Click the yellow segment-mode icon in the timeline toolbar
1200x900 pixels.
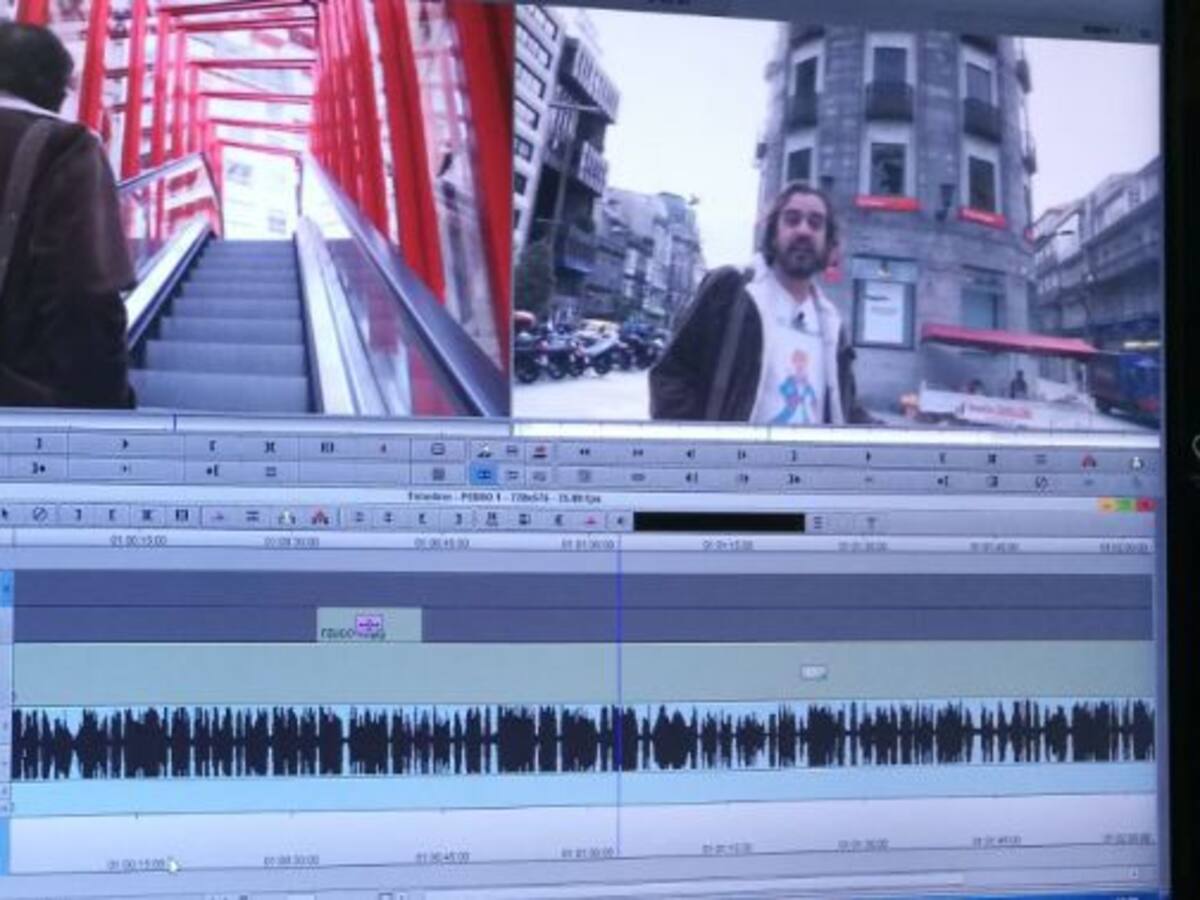click(287, 517)
